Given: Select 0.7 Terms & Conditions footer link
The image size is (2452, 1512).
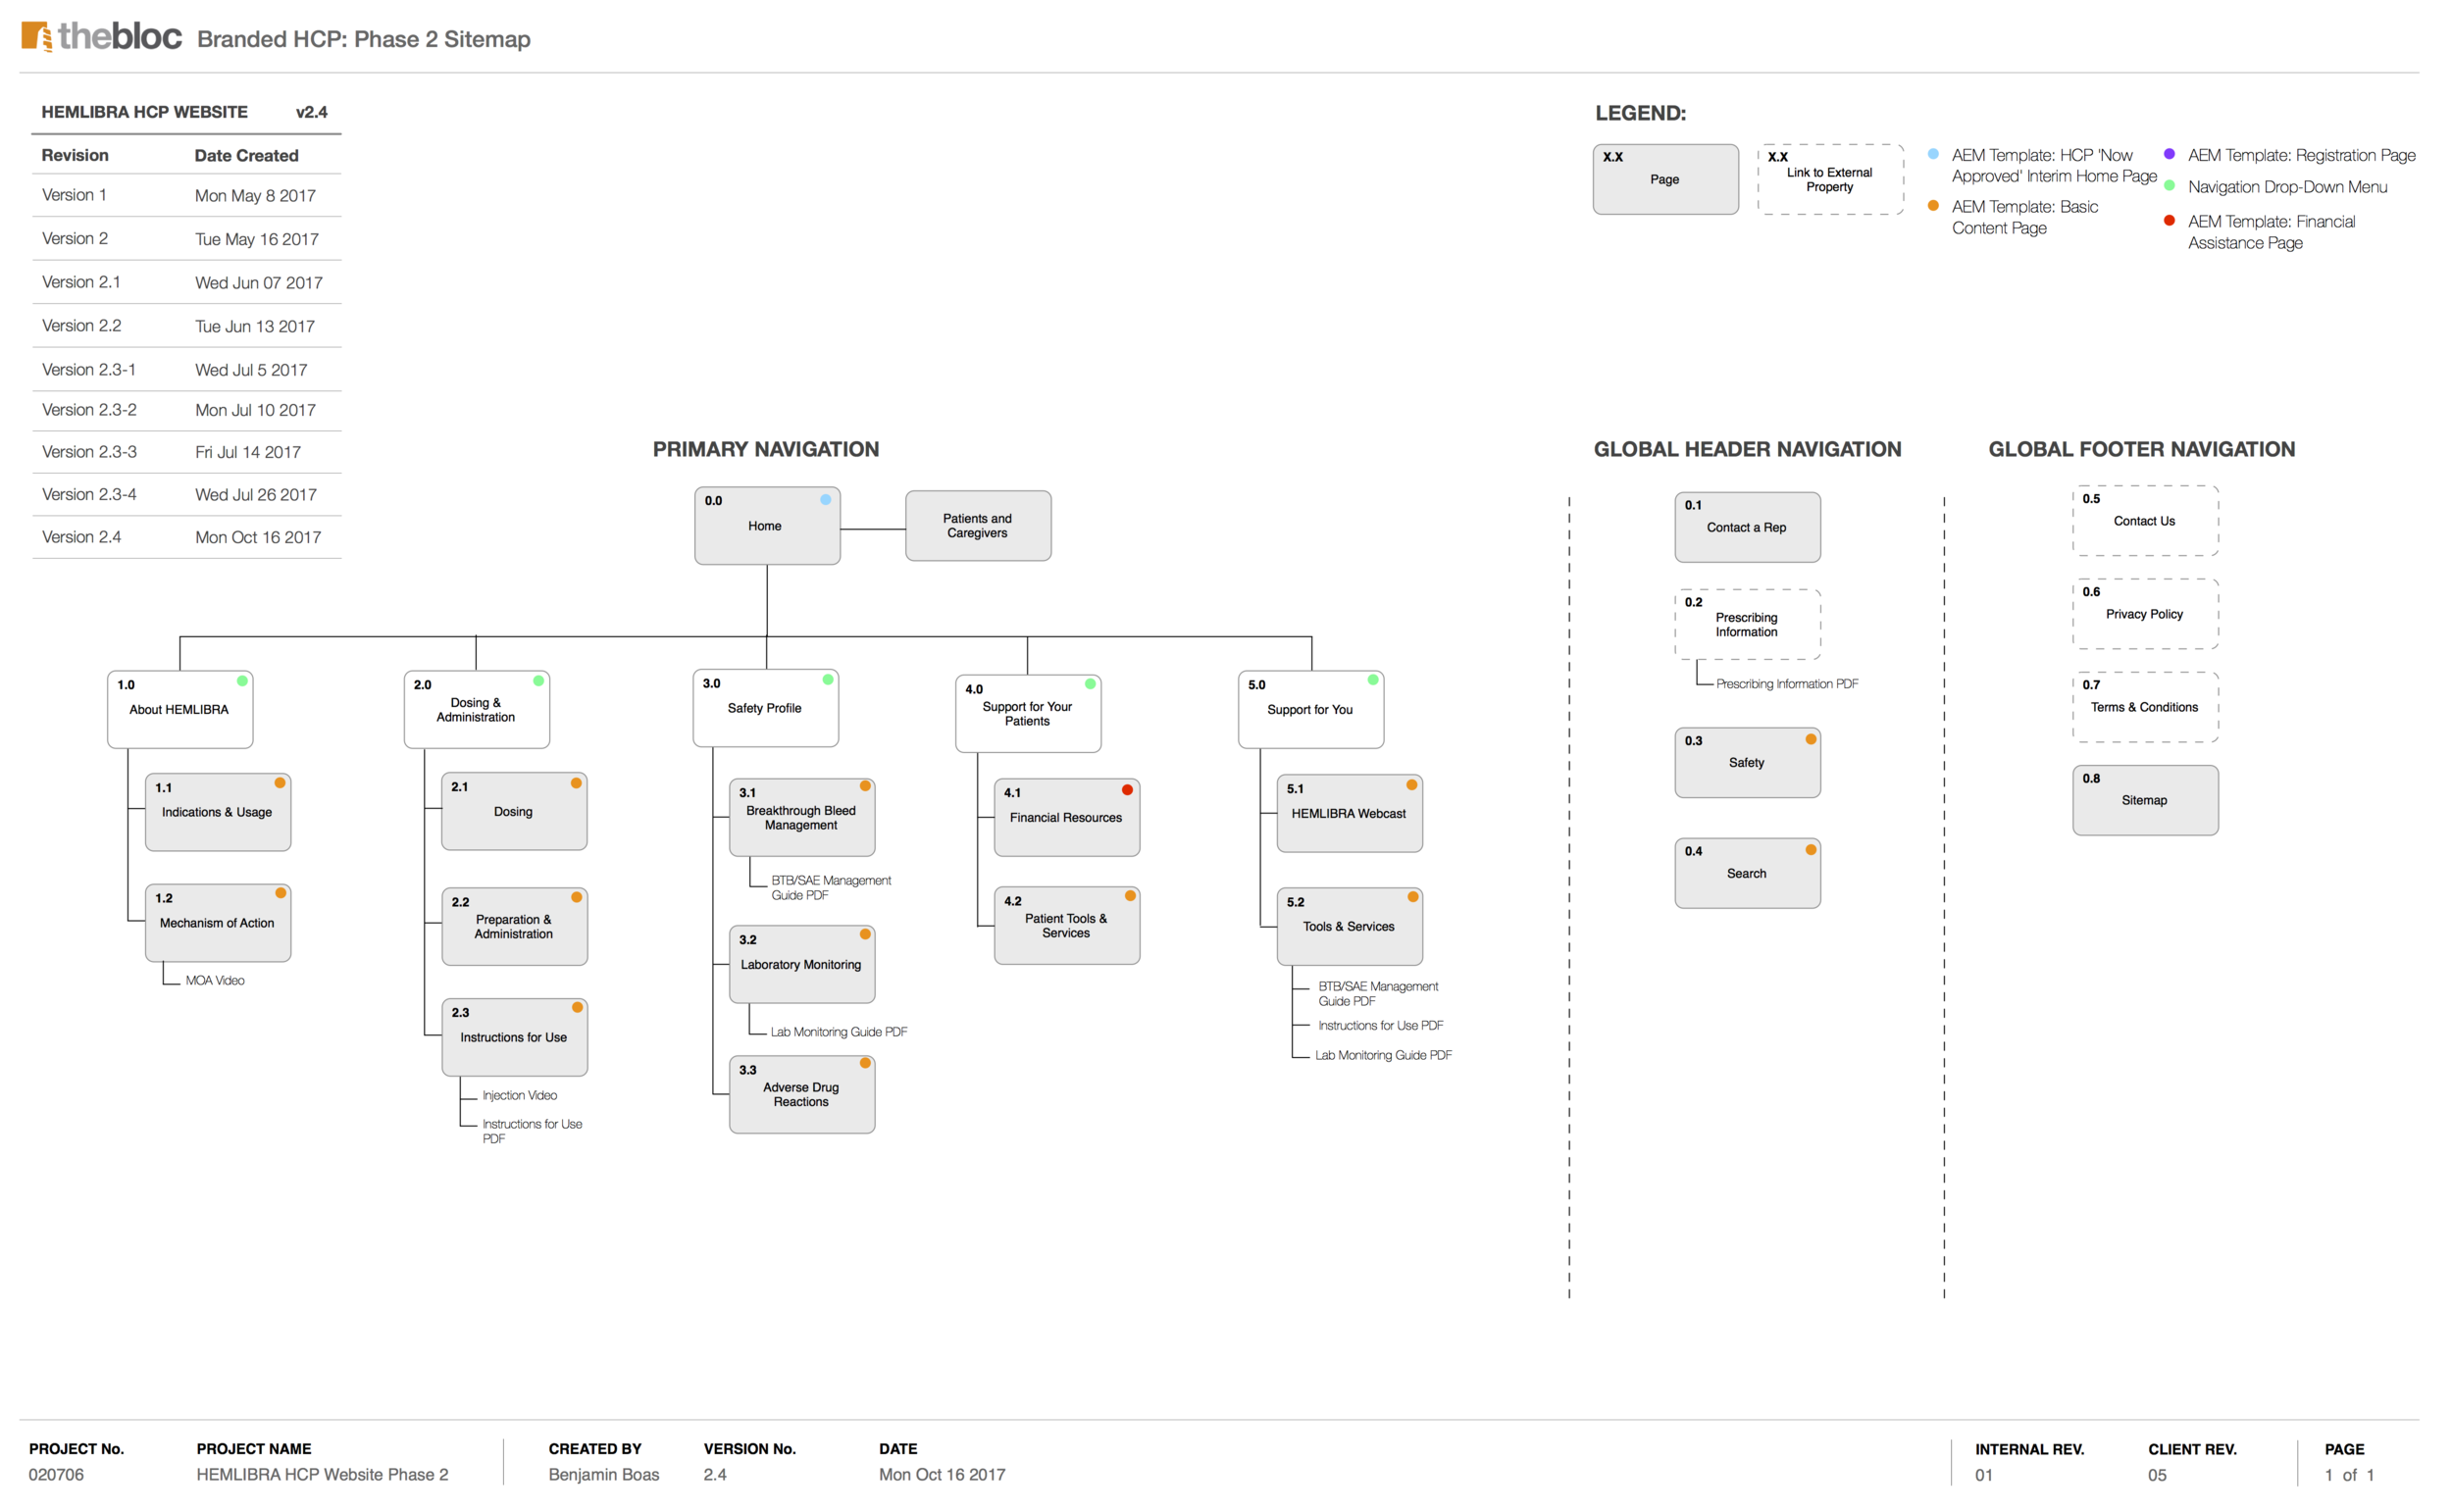Looking at the screenshot, I should pyautogui.click(x=2146, y=707).
